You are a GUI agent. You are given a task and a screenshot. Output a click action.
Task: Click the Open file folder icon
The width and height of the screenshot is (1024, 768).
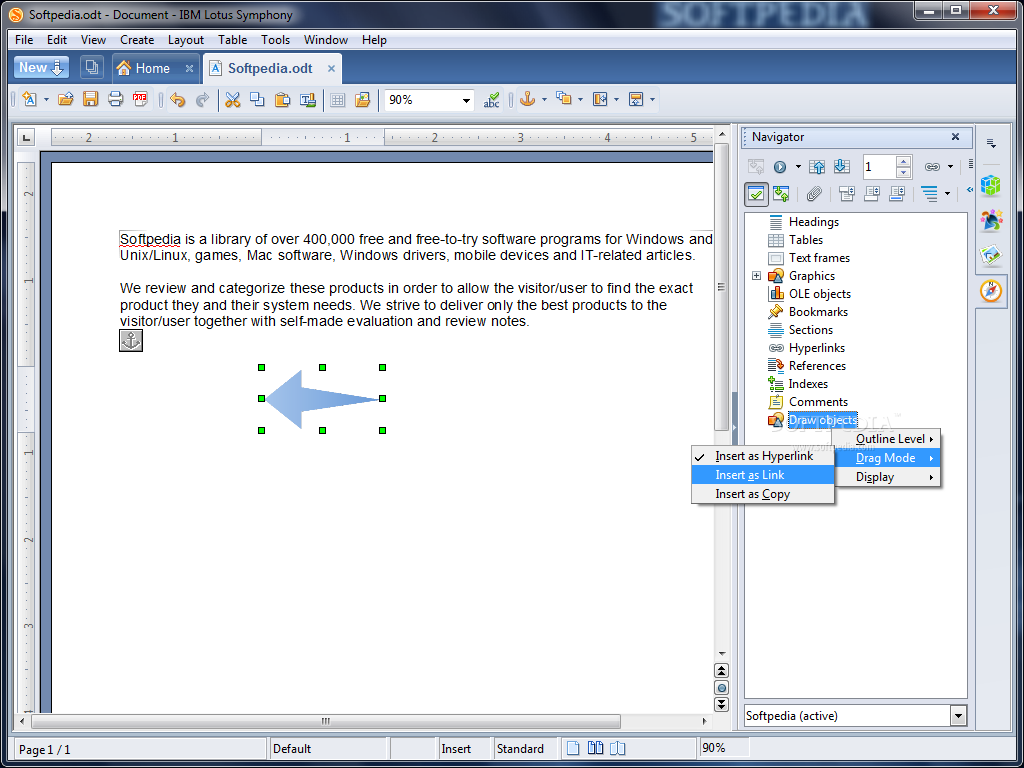[x=65, y=99]
